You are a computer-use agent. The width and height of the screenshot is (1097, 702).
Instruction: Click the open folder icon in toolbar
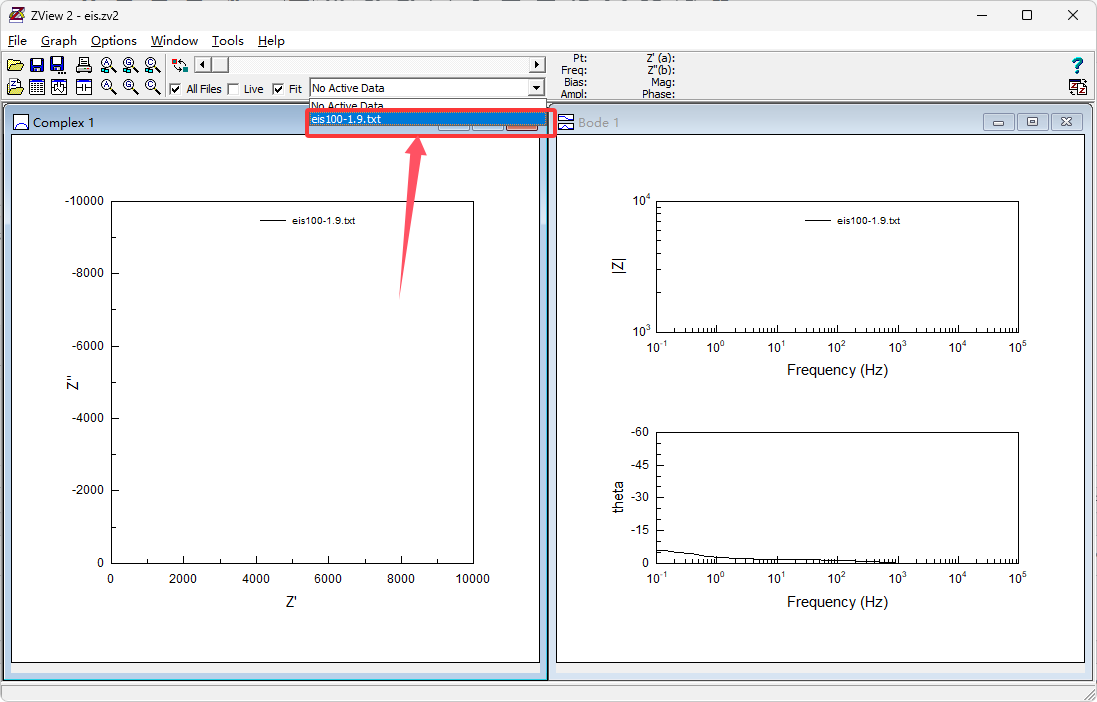15,66
